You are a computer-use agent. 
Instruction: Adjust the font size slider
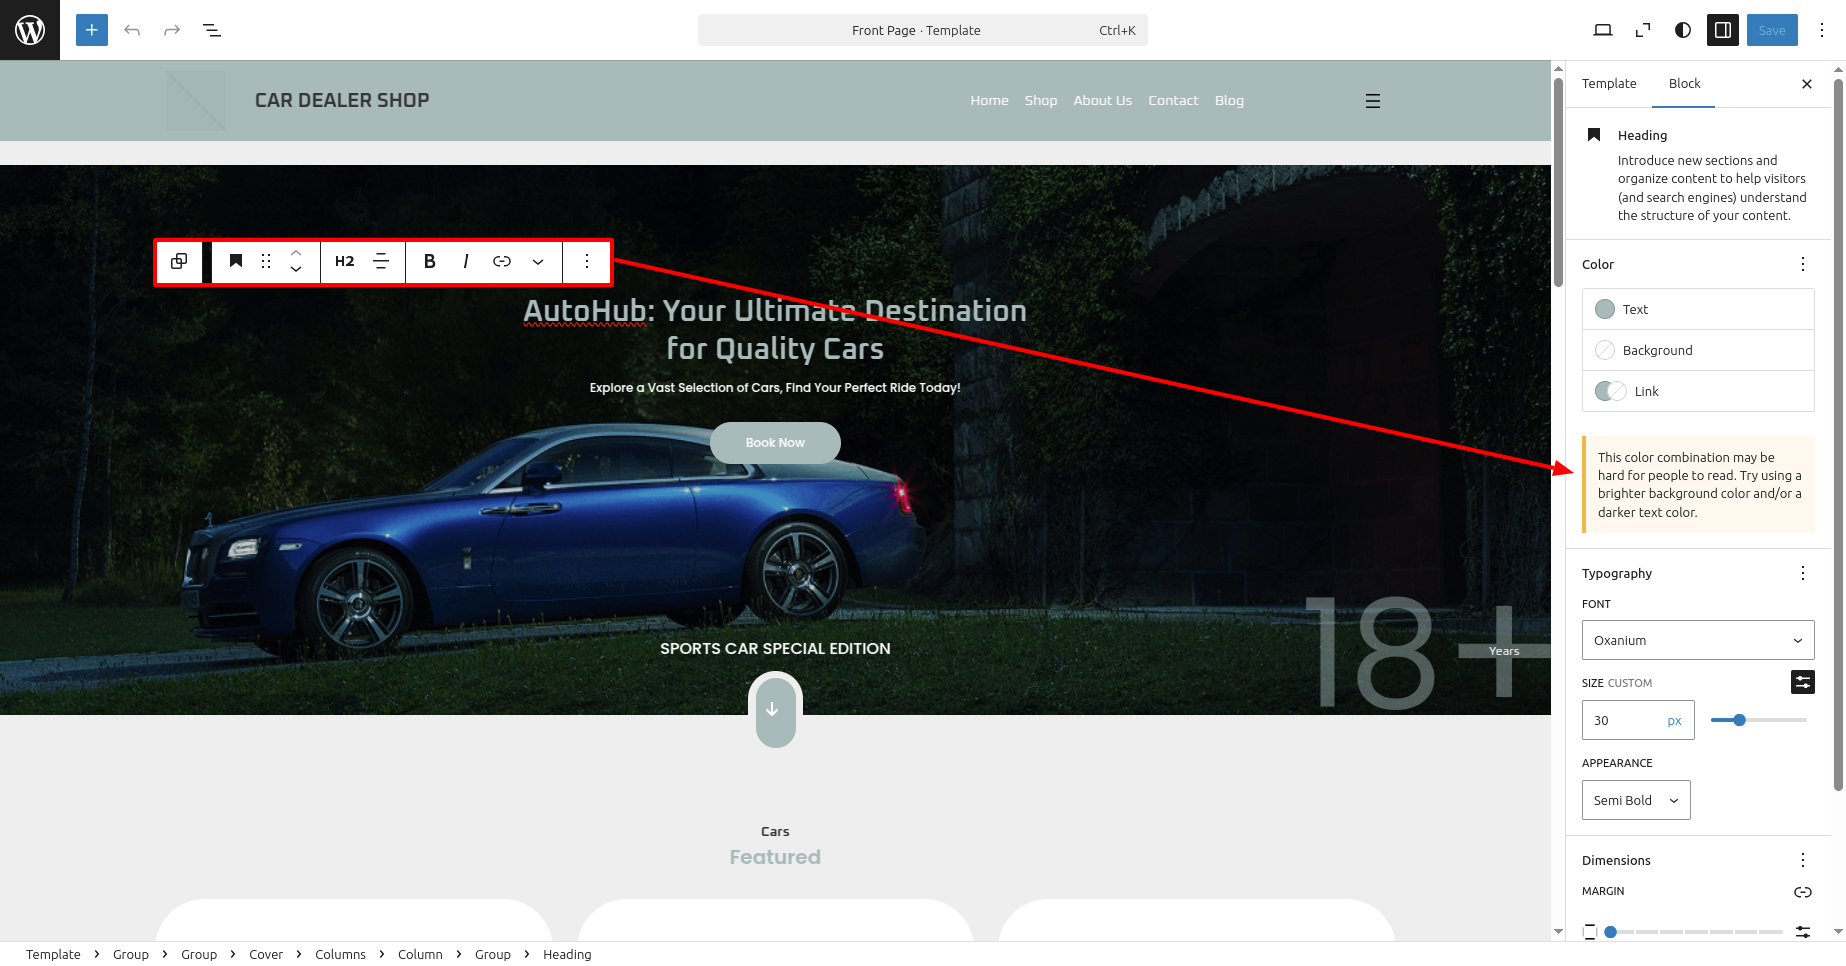[1758, 720]
